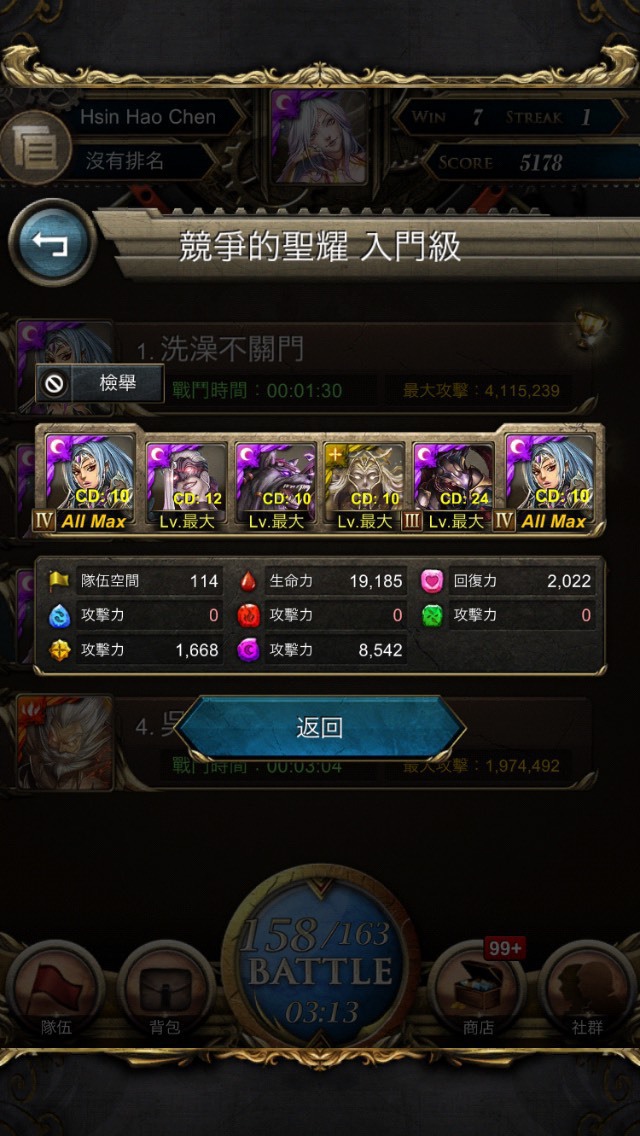Tap the dark attribute 攻擊力 8,542 stat

coord(321,650)
